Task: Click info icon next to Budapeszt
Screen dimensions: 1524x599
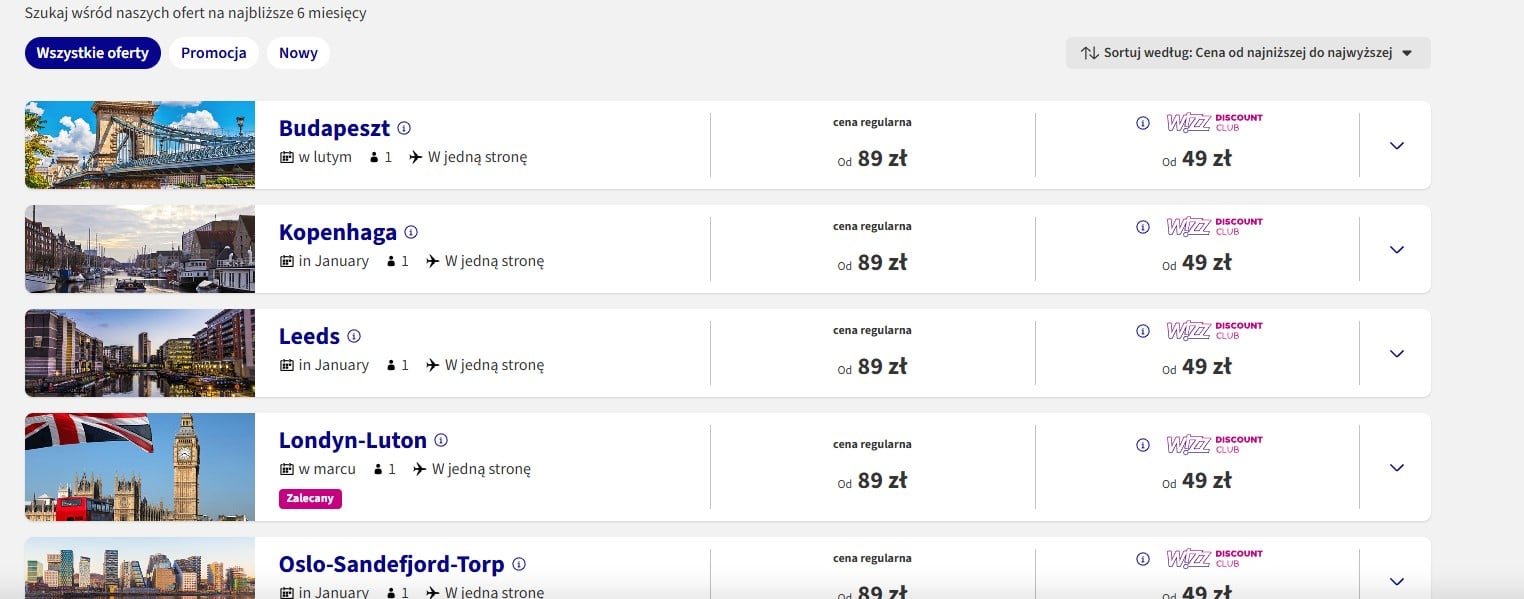Action: (404, 128)
